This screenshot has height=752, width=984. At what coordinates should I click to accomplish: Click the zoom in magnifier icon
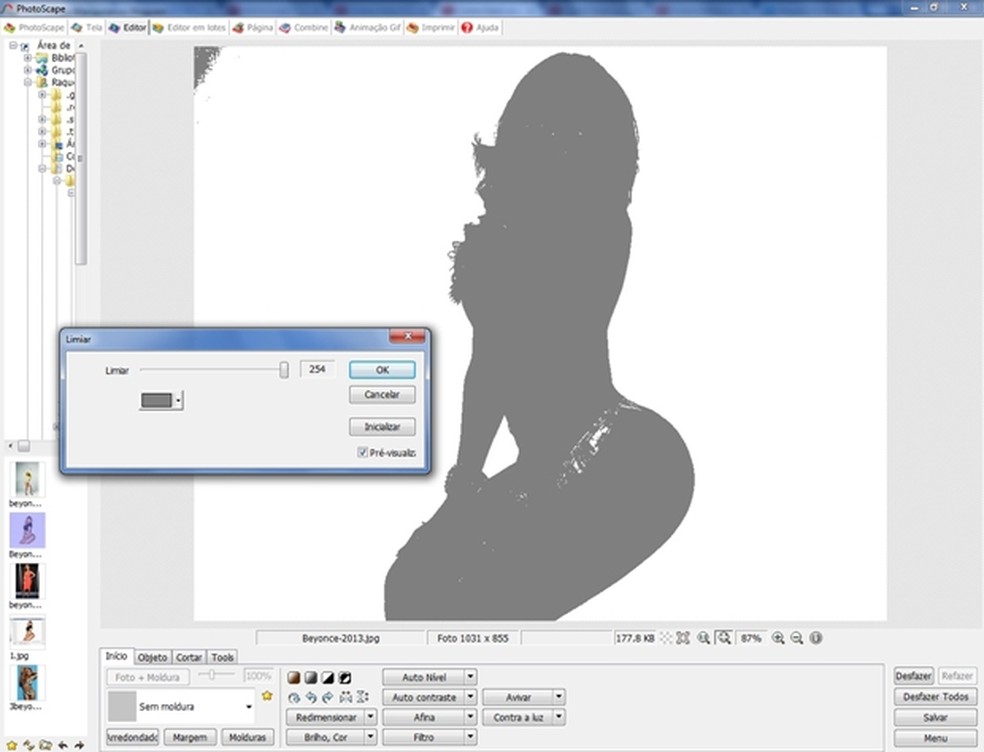point(777,638)
